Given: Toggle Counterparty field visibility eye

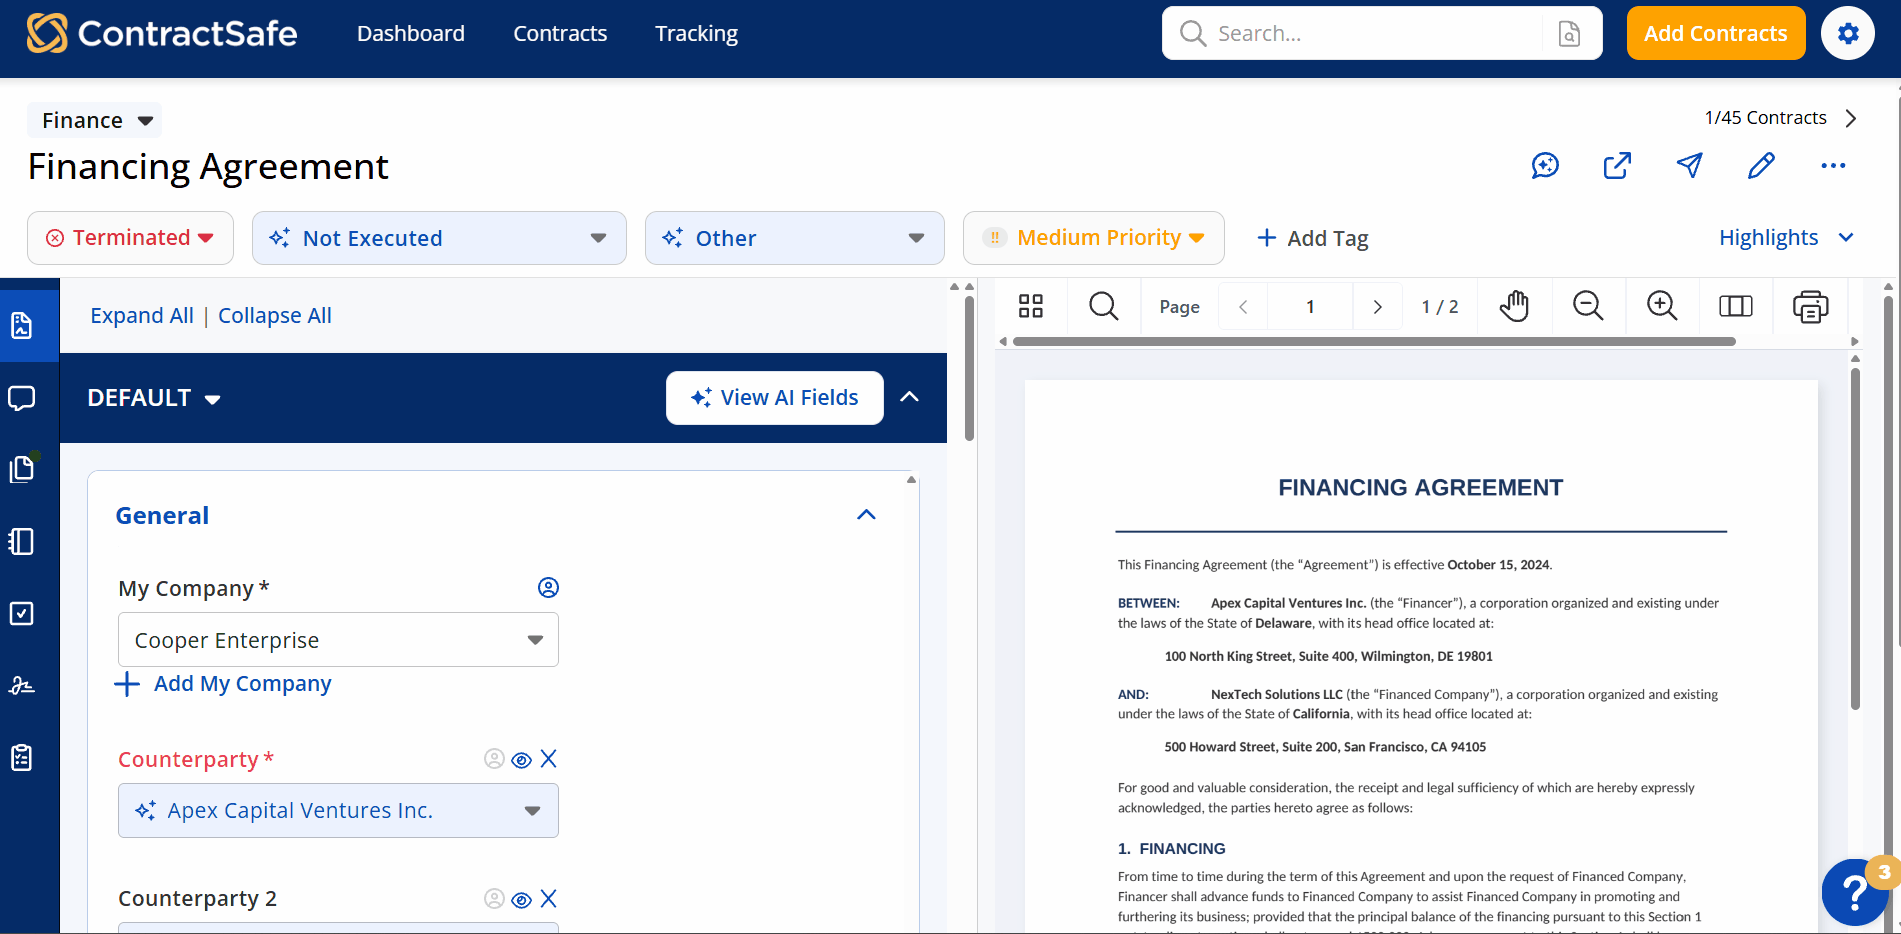Looking at the screenshot, I should (x=521, y=760).
